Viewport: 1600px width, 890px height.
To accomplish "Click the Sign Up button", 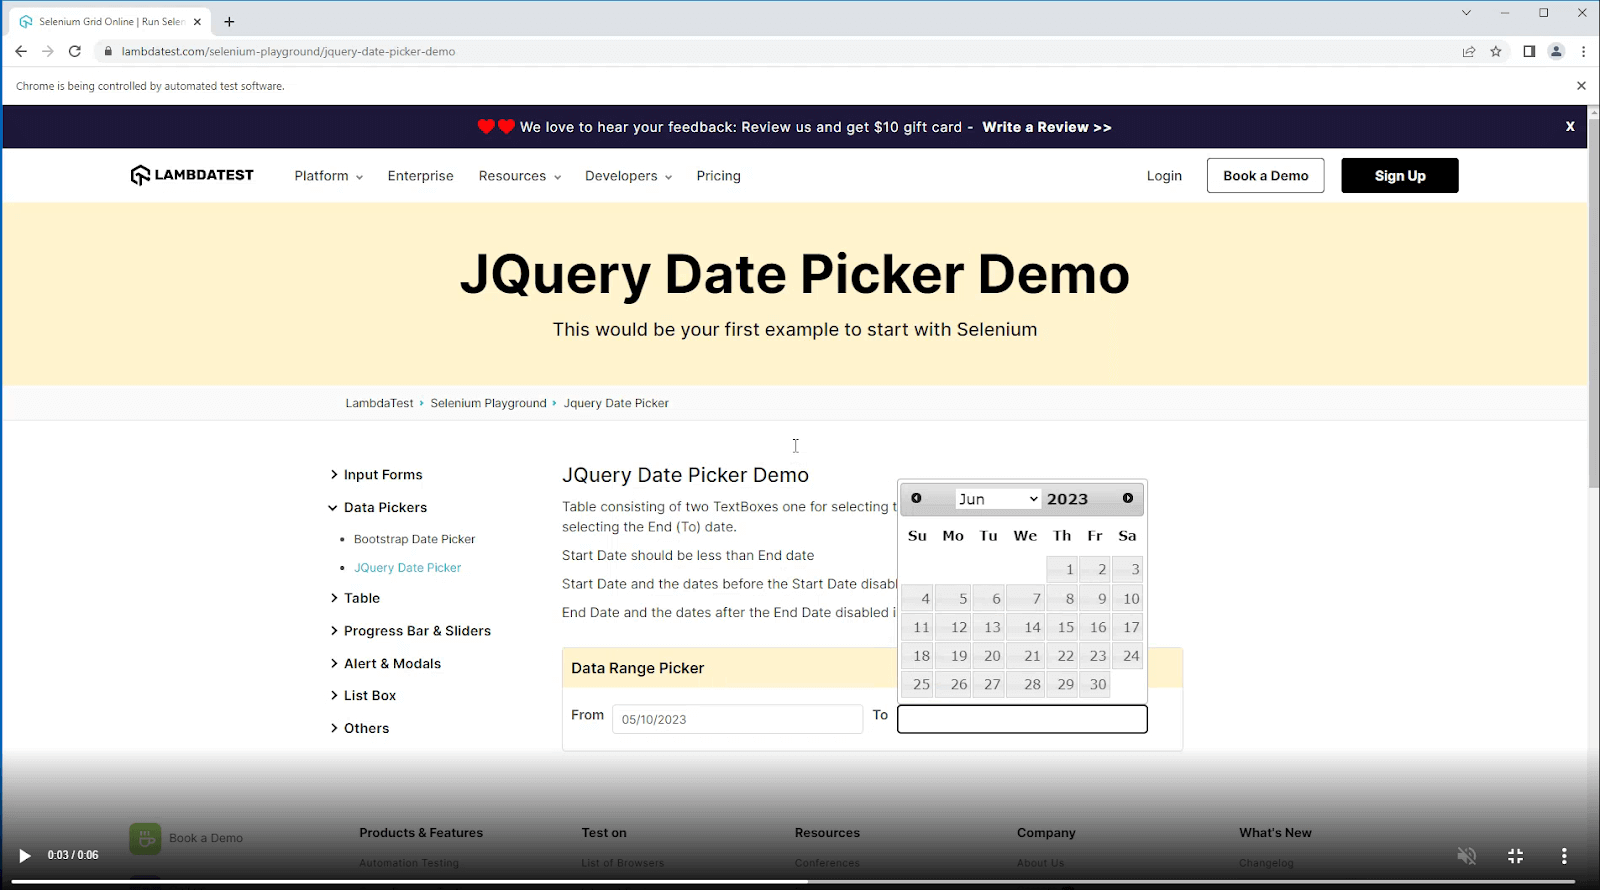I will pyautogui.click(x=1399, y=176).
